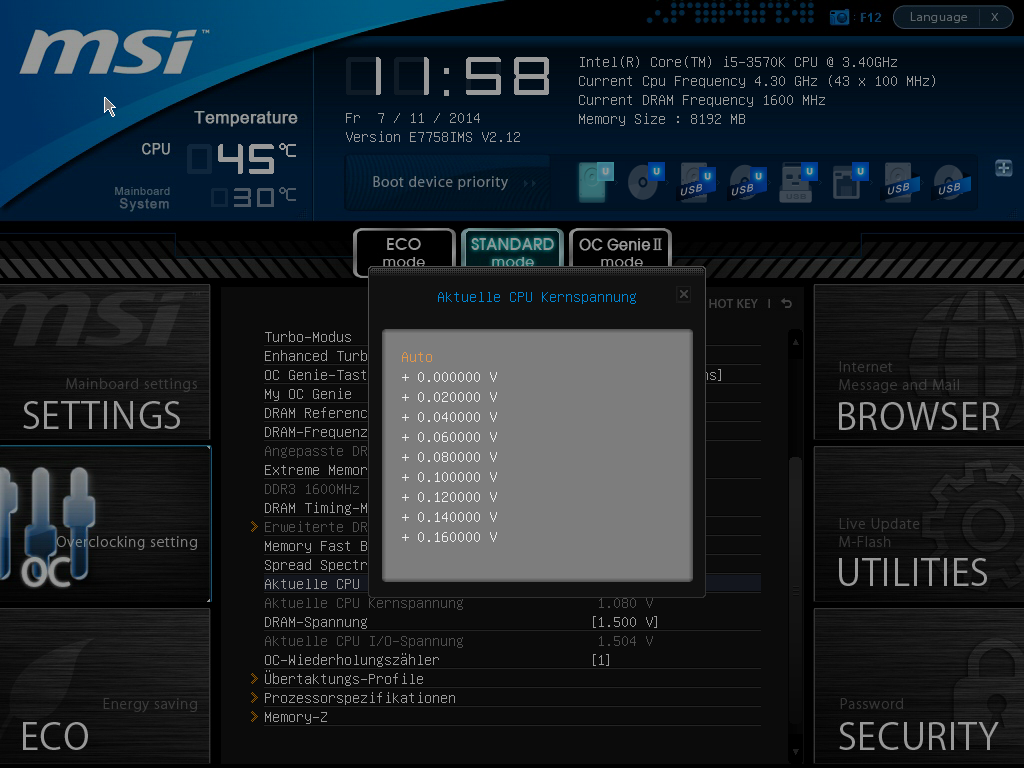Switch to STANDARD mode tab
The image size is (1024, 768).
512,251
